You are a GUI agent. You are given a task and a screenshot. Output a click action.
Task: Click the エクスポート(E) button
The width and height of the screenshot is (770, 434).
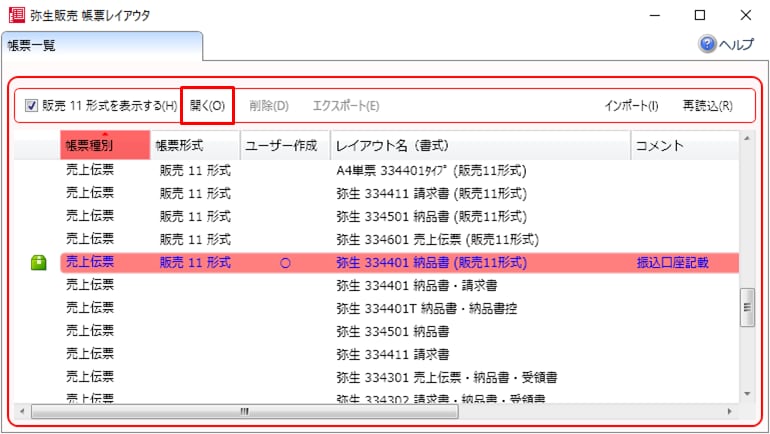[346, 106]
